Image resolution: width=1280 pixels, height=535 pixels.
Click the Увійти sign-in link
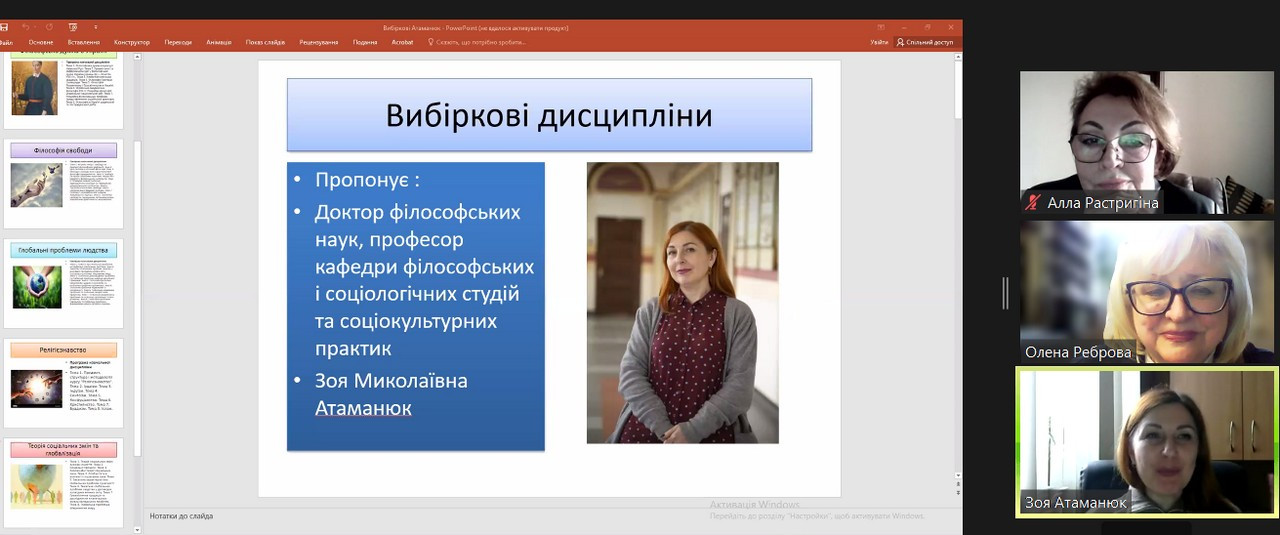879,42
